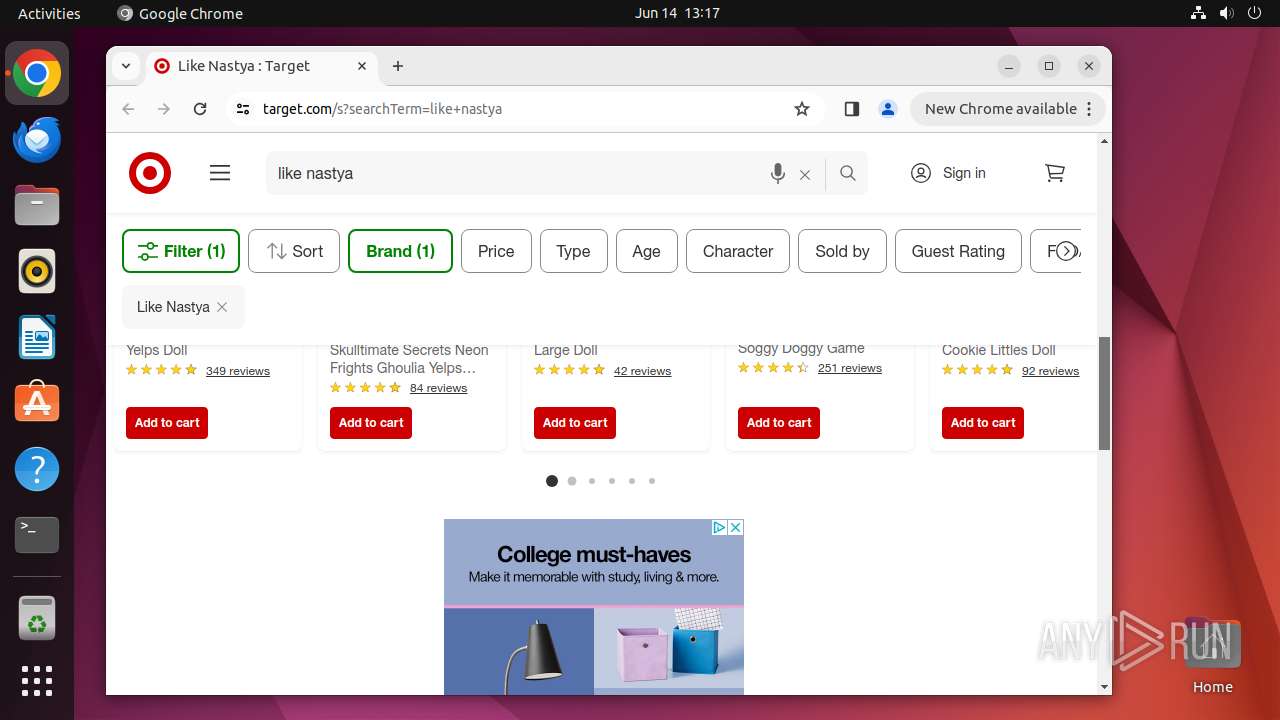
Task: Open Terminal from dock
Action: tap(37, 535)
